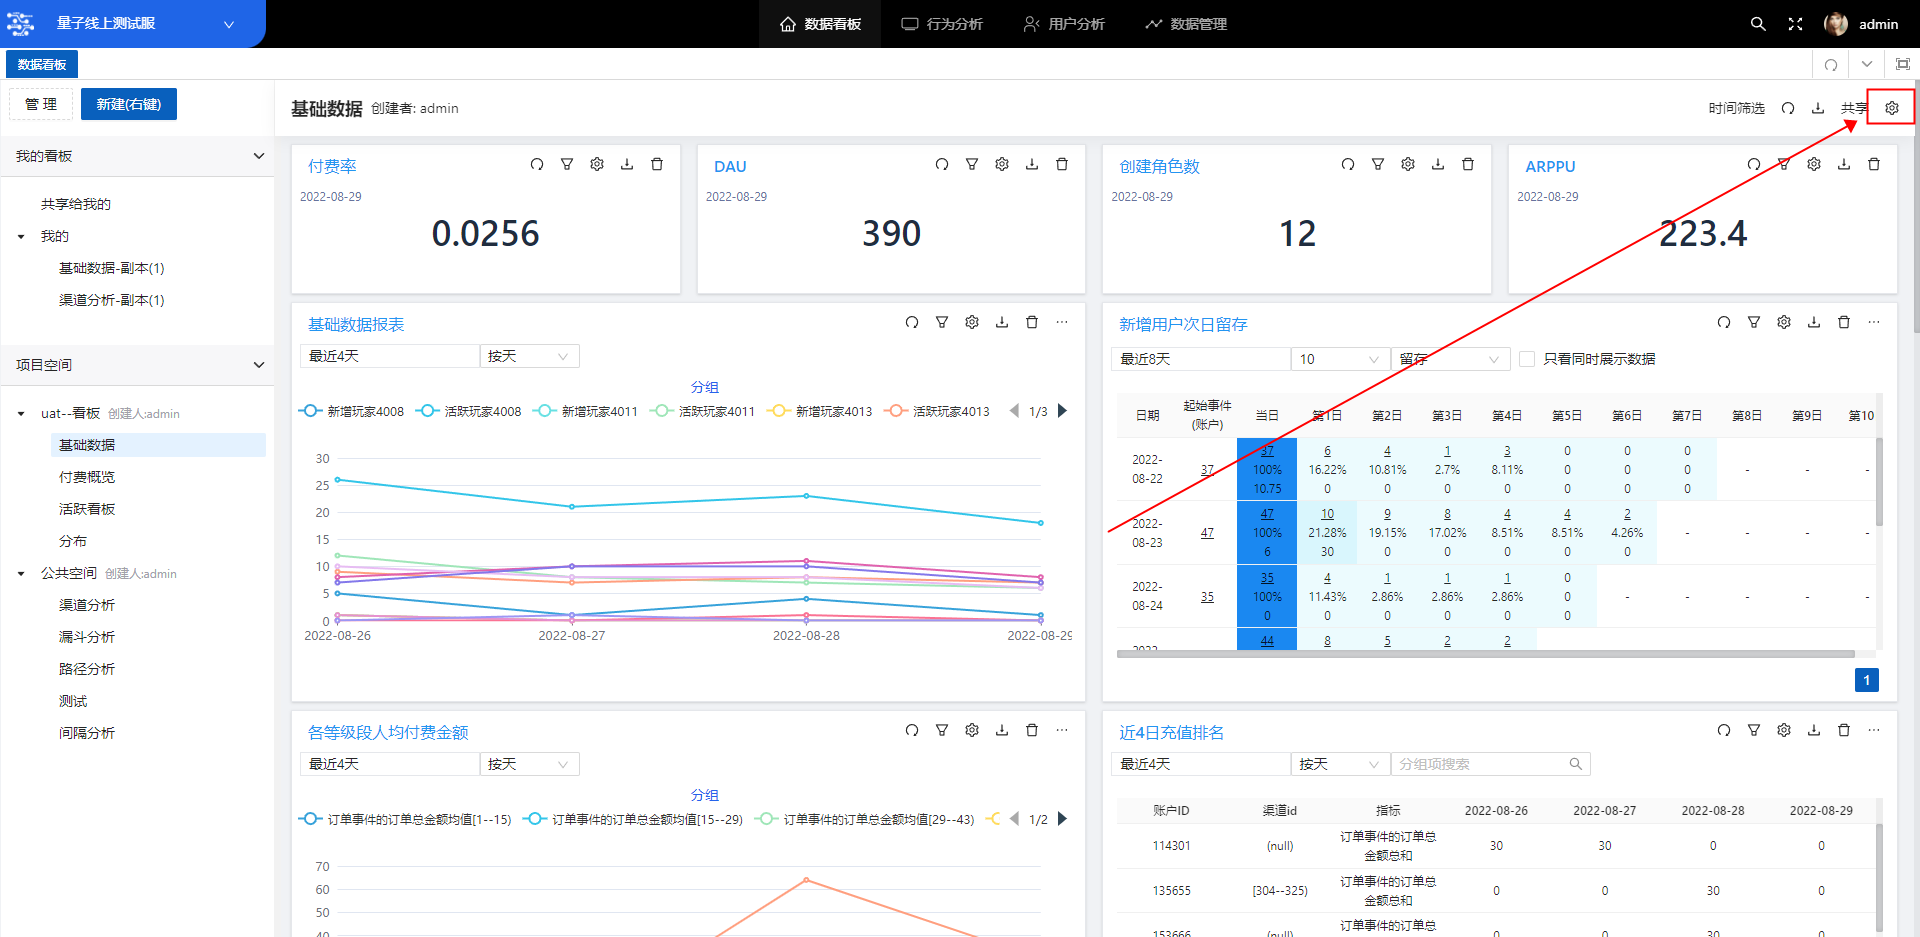Click the 新建(右键) button
This screenshot has width=1920, height=937.
[x=129, y=104]
